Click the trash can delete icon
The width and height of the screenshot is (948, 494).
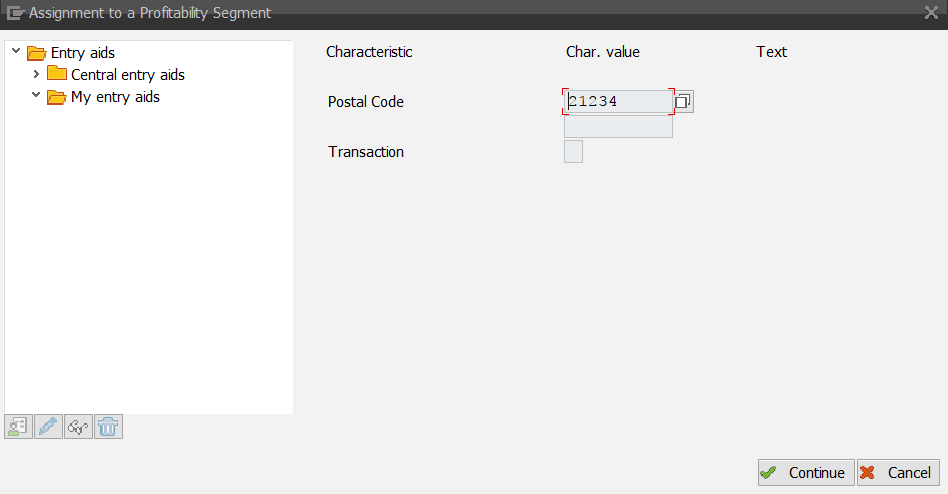108,427
